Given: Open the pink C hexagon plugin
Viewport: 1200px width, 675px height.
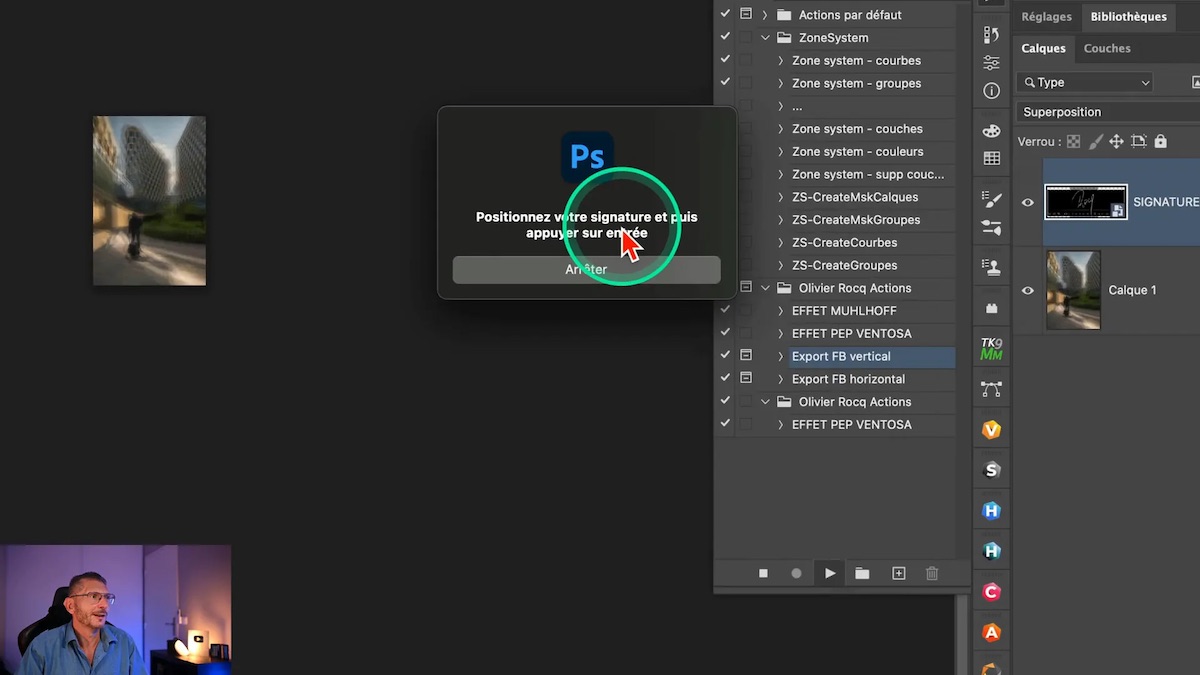Looking at the screenshot, I should [x=991, y=592].
